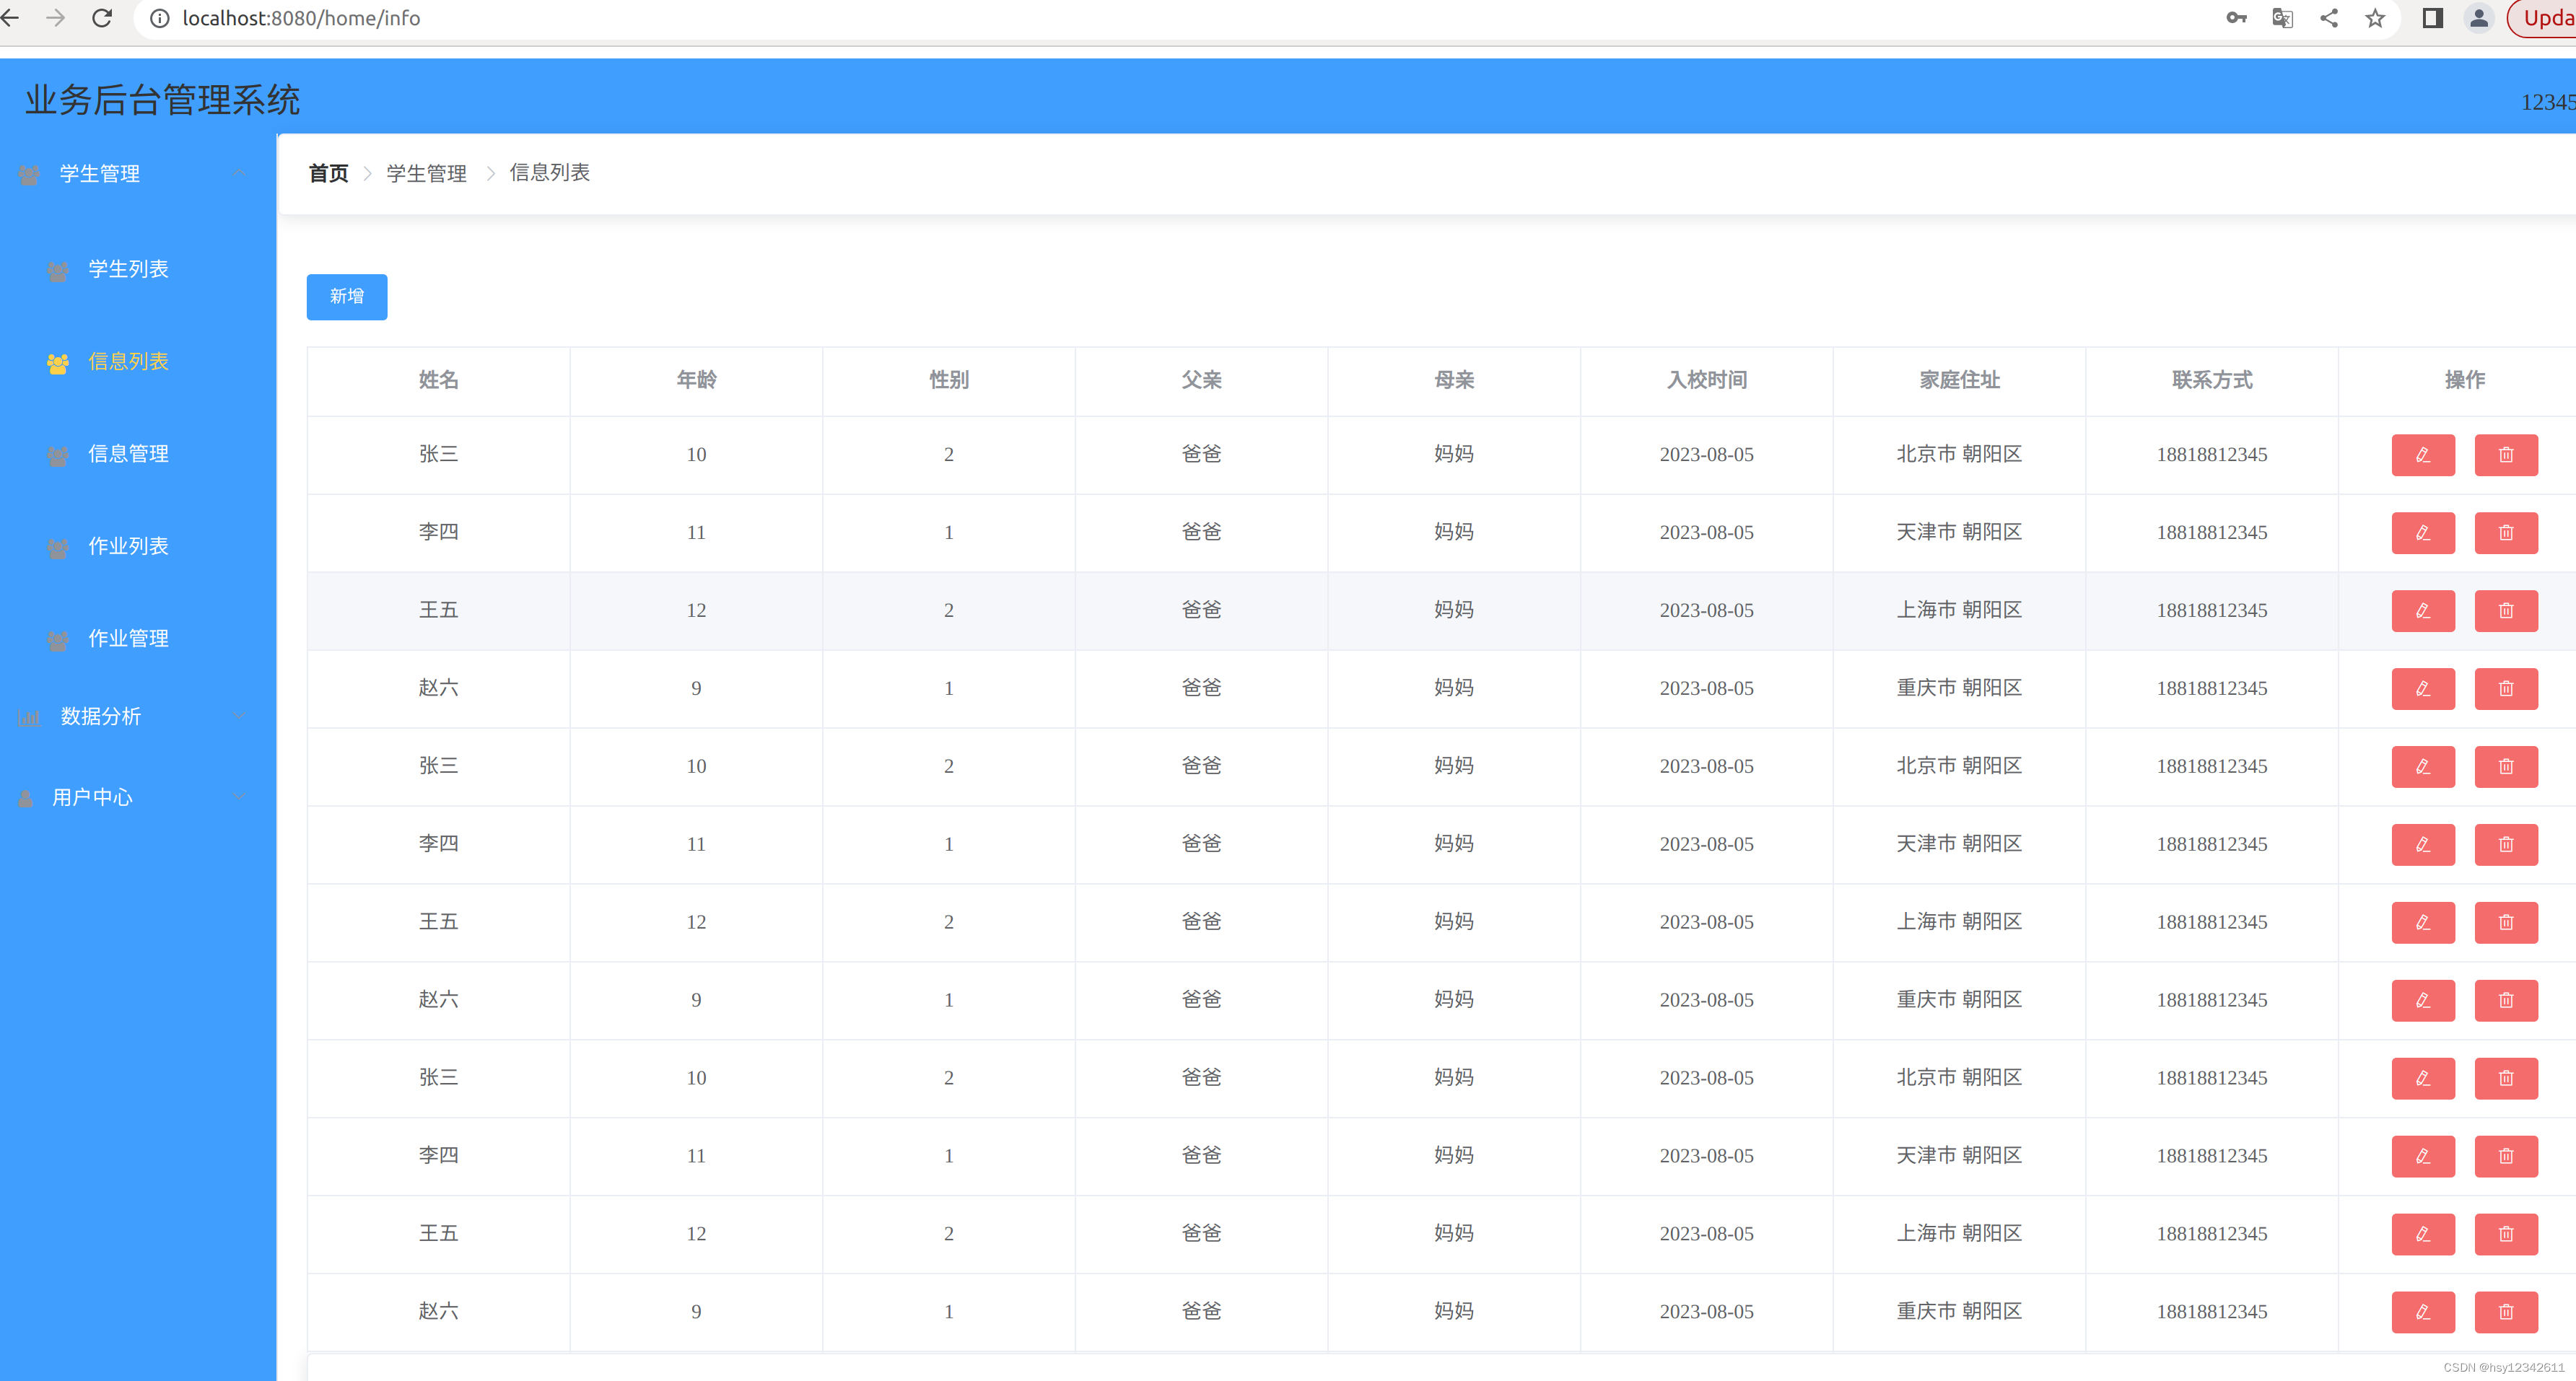
Task: Bookmark the page with the star icon
Action: 2375,17
